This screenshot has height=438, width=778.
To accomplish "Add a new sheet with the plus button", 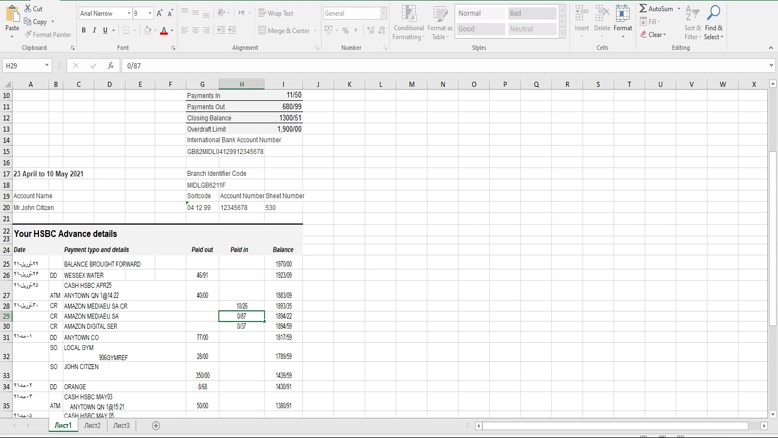I will coord(156,426).
